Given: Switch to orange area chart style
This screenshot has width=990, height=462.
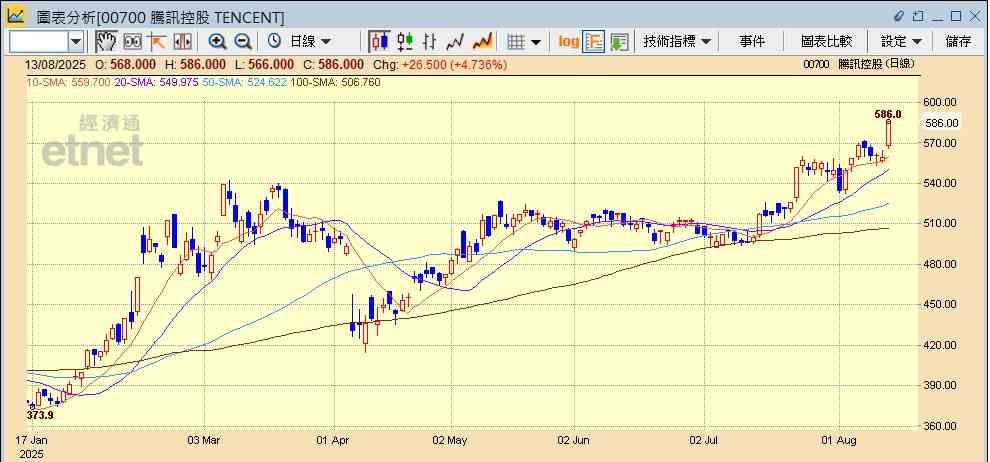Looking at the screenshot, I should [x=482, y=42].
